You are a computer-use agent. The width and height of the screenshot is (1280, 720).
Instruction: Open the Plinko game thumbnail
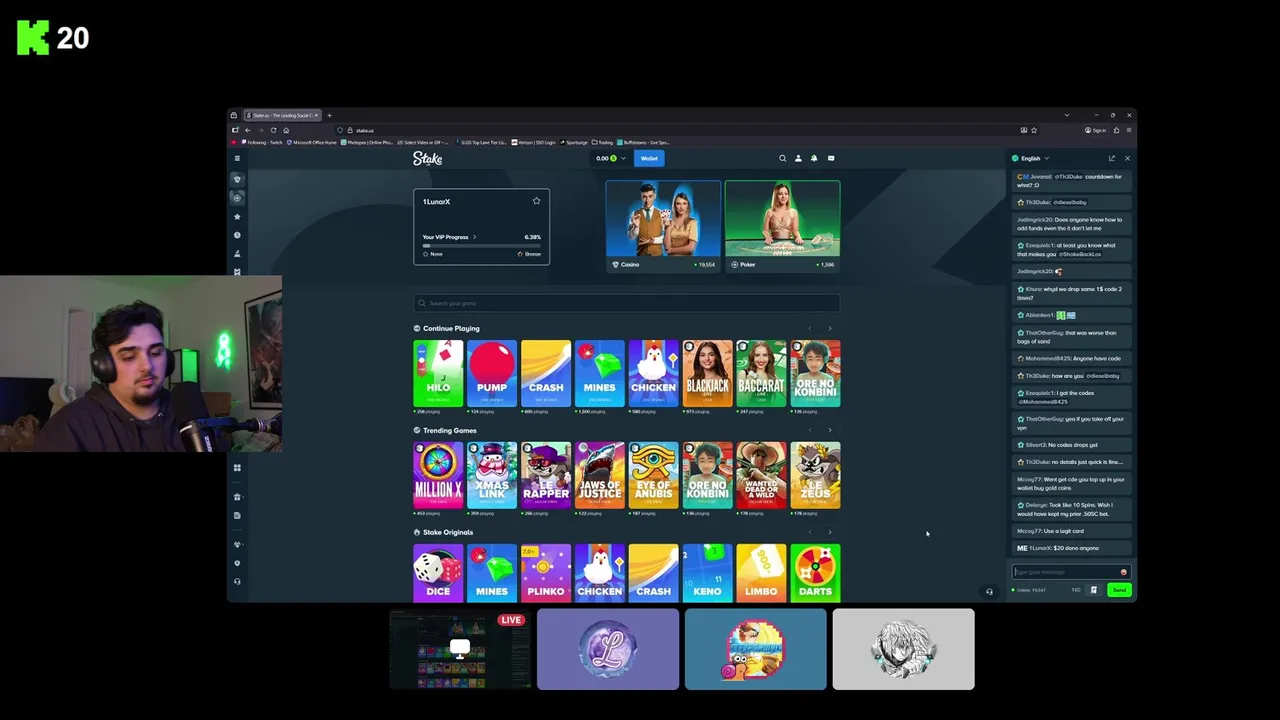(546, 573)
